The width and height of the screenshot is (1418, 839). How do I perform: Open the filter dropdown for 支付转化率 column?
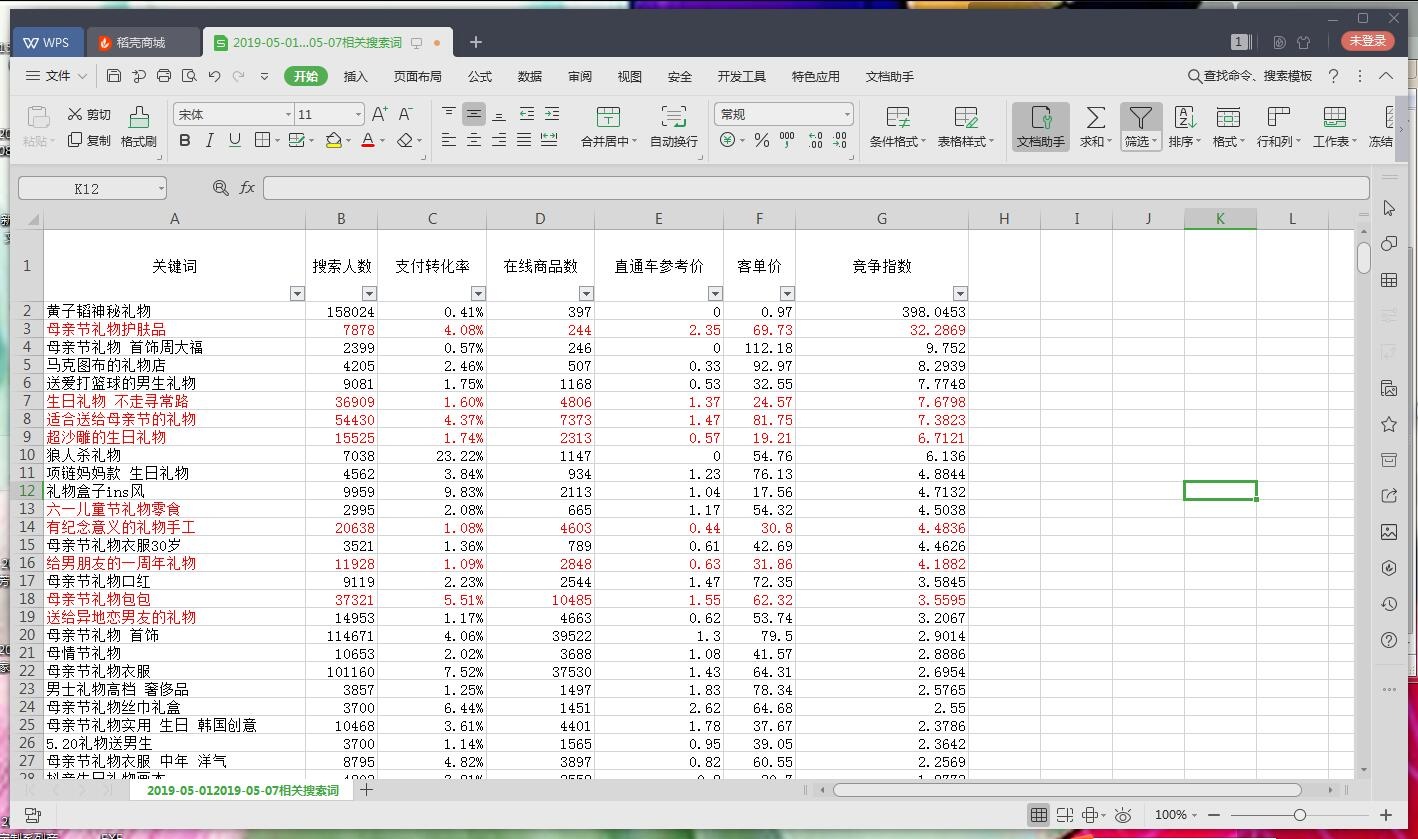click(478, 293)
